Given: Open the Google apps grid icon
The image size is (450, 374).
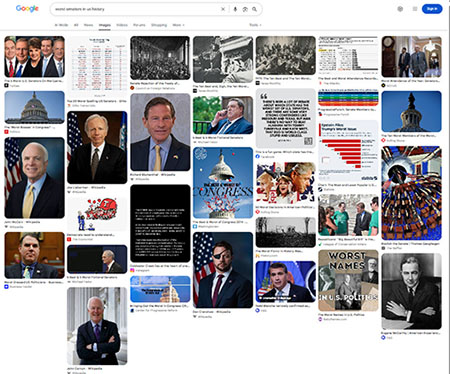Looking at the screenshot, I should coord(415,9).
